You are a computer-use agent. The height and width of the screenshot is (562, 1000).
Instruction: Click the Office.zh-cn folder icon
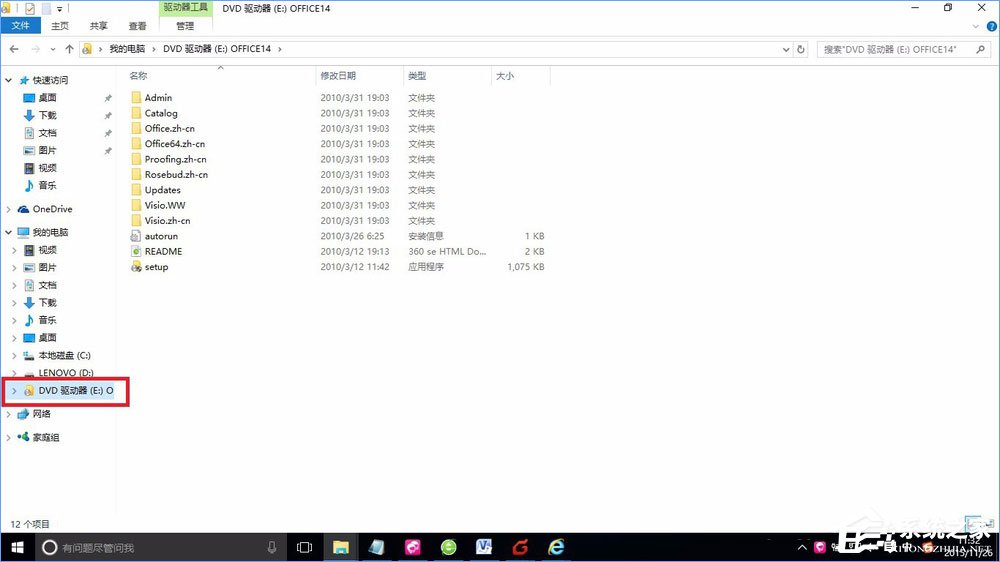[x=136, y=128]
